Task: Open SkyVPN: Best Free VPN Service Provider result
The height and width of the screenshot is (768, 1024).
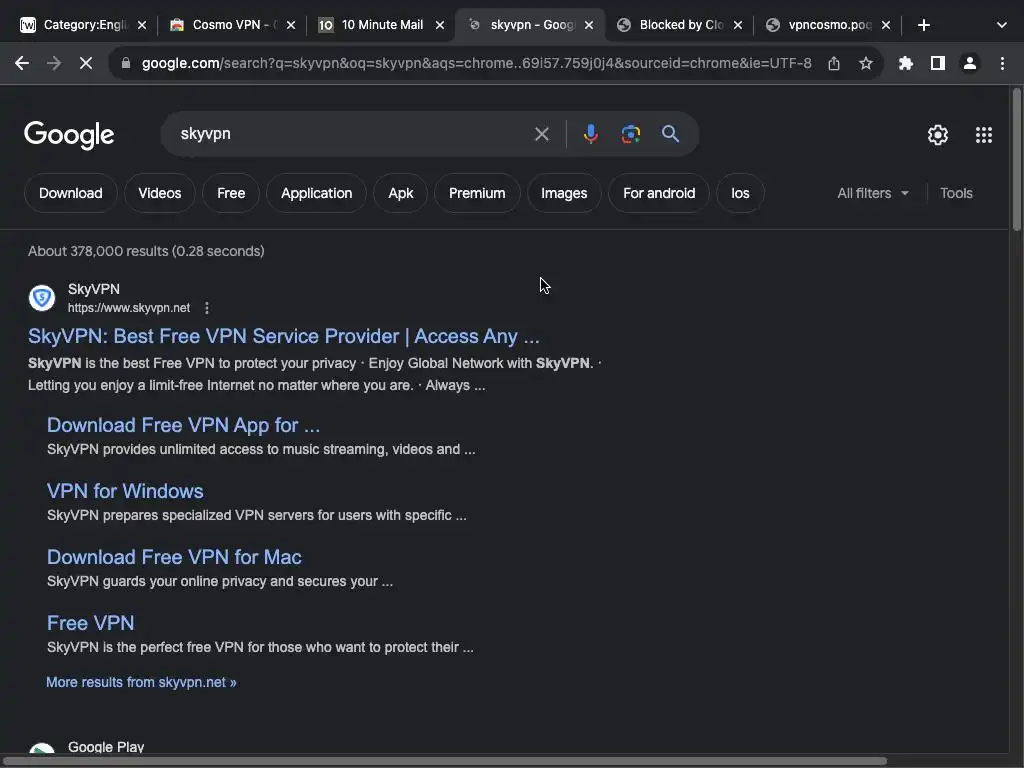Action: click(283, 336)
